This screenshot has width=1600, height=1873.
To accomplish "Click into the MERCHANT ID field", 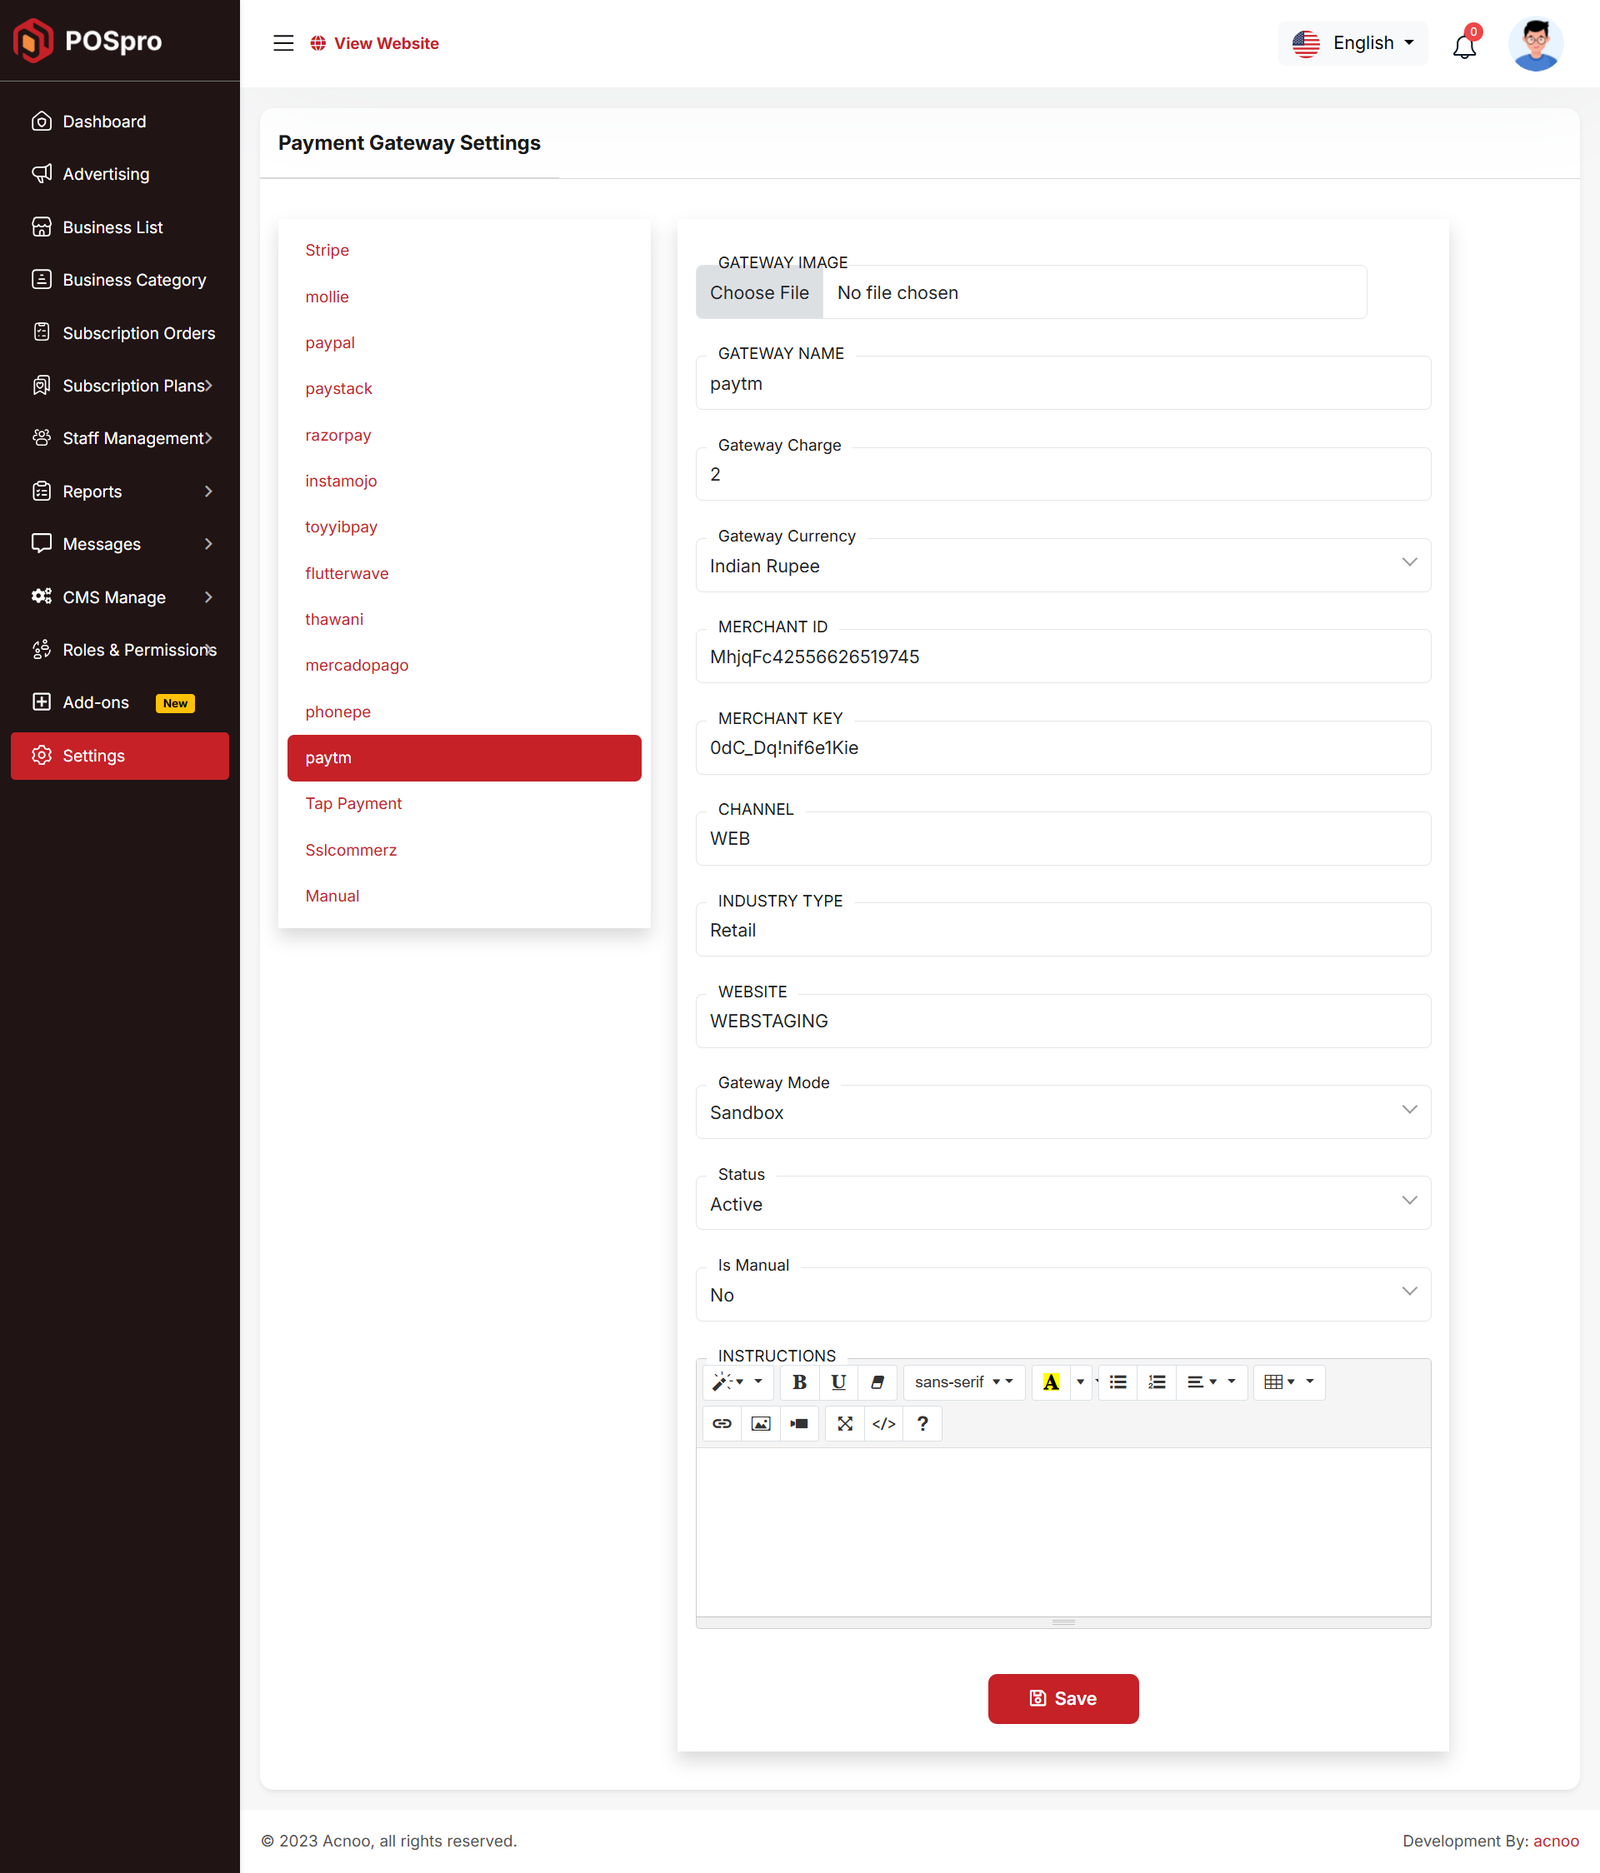I will 1062,657.
